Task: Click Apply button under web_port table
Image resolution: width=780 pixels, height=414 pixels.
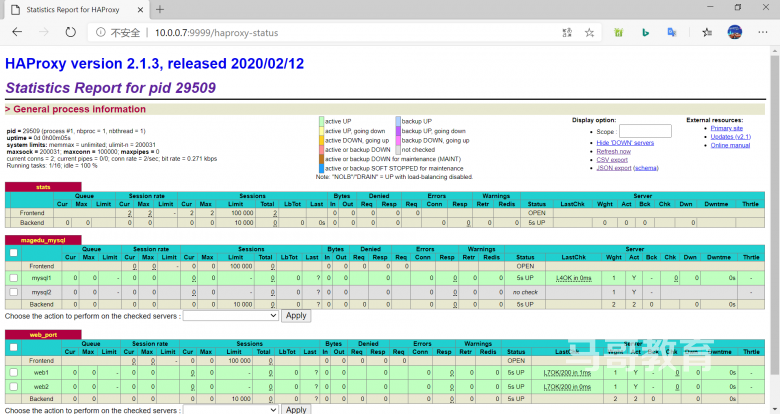Action: pyautogui.click(x=296, y=409)
